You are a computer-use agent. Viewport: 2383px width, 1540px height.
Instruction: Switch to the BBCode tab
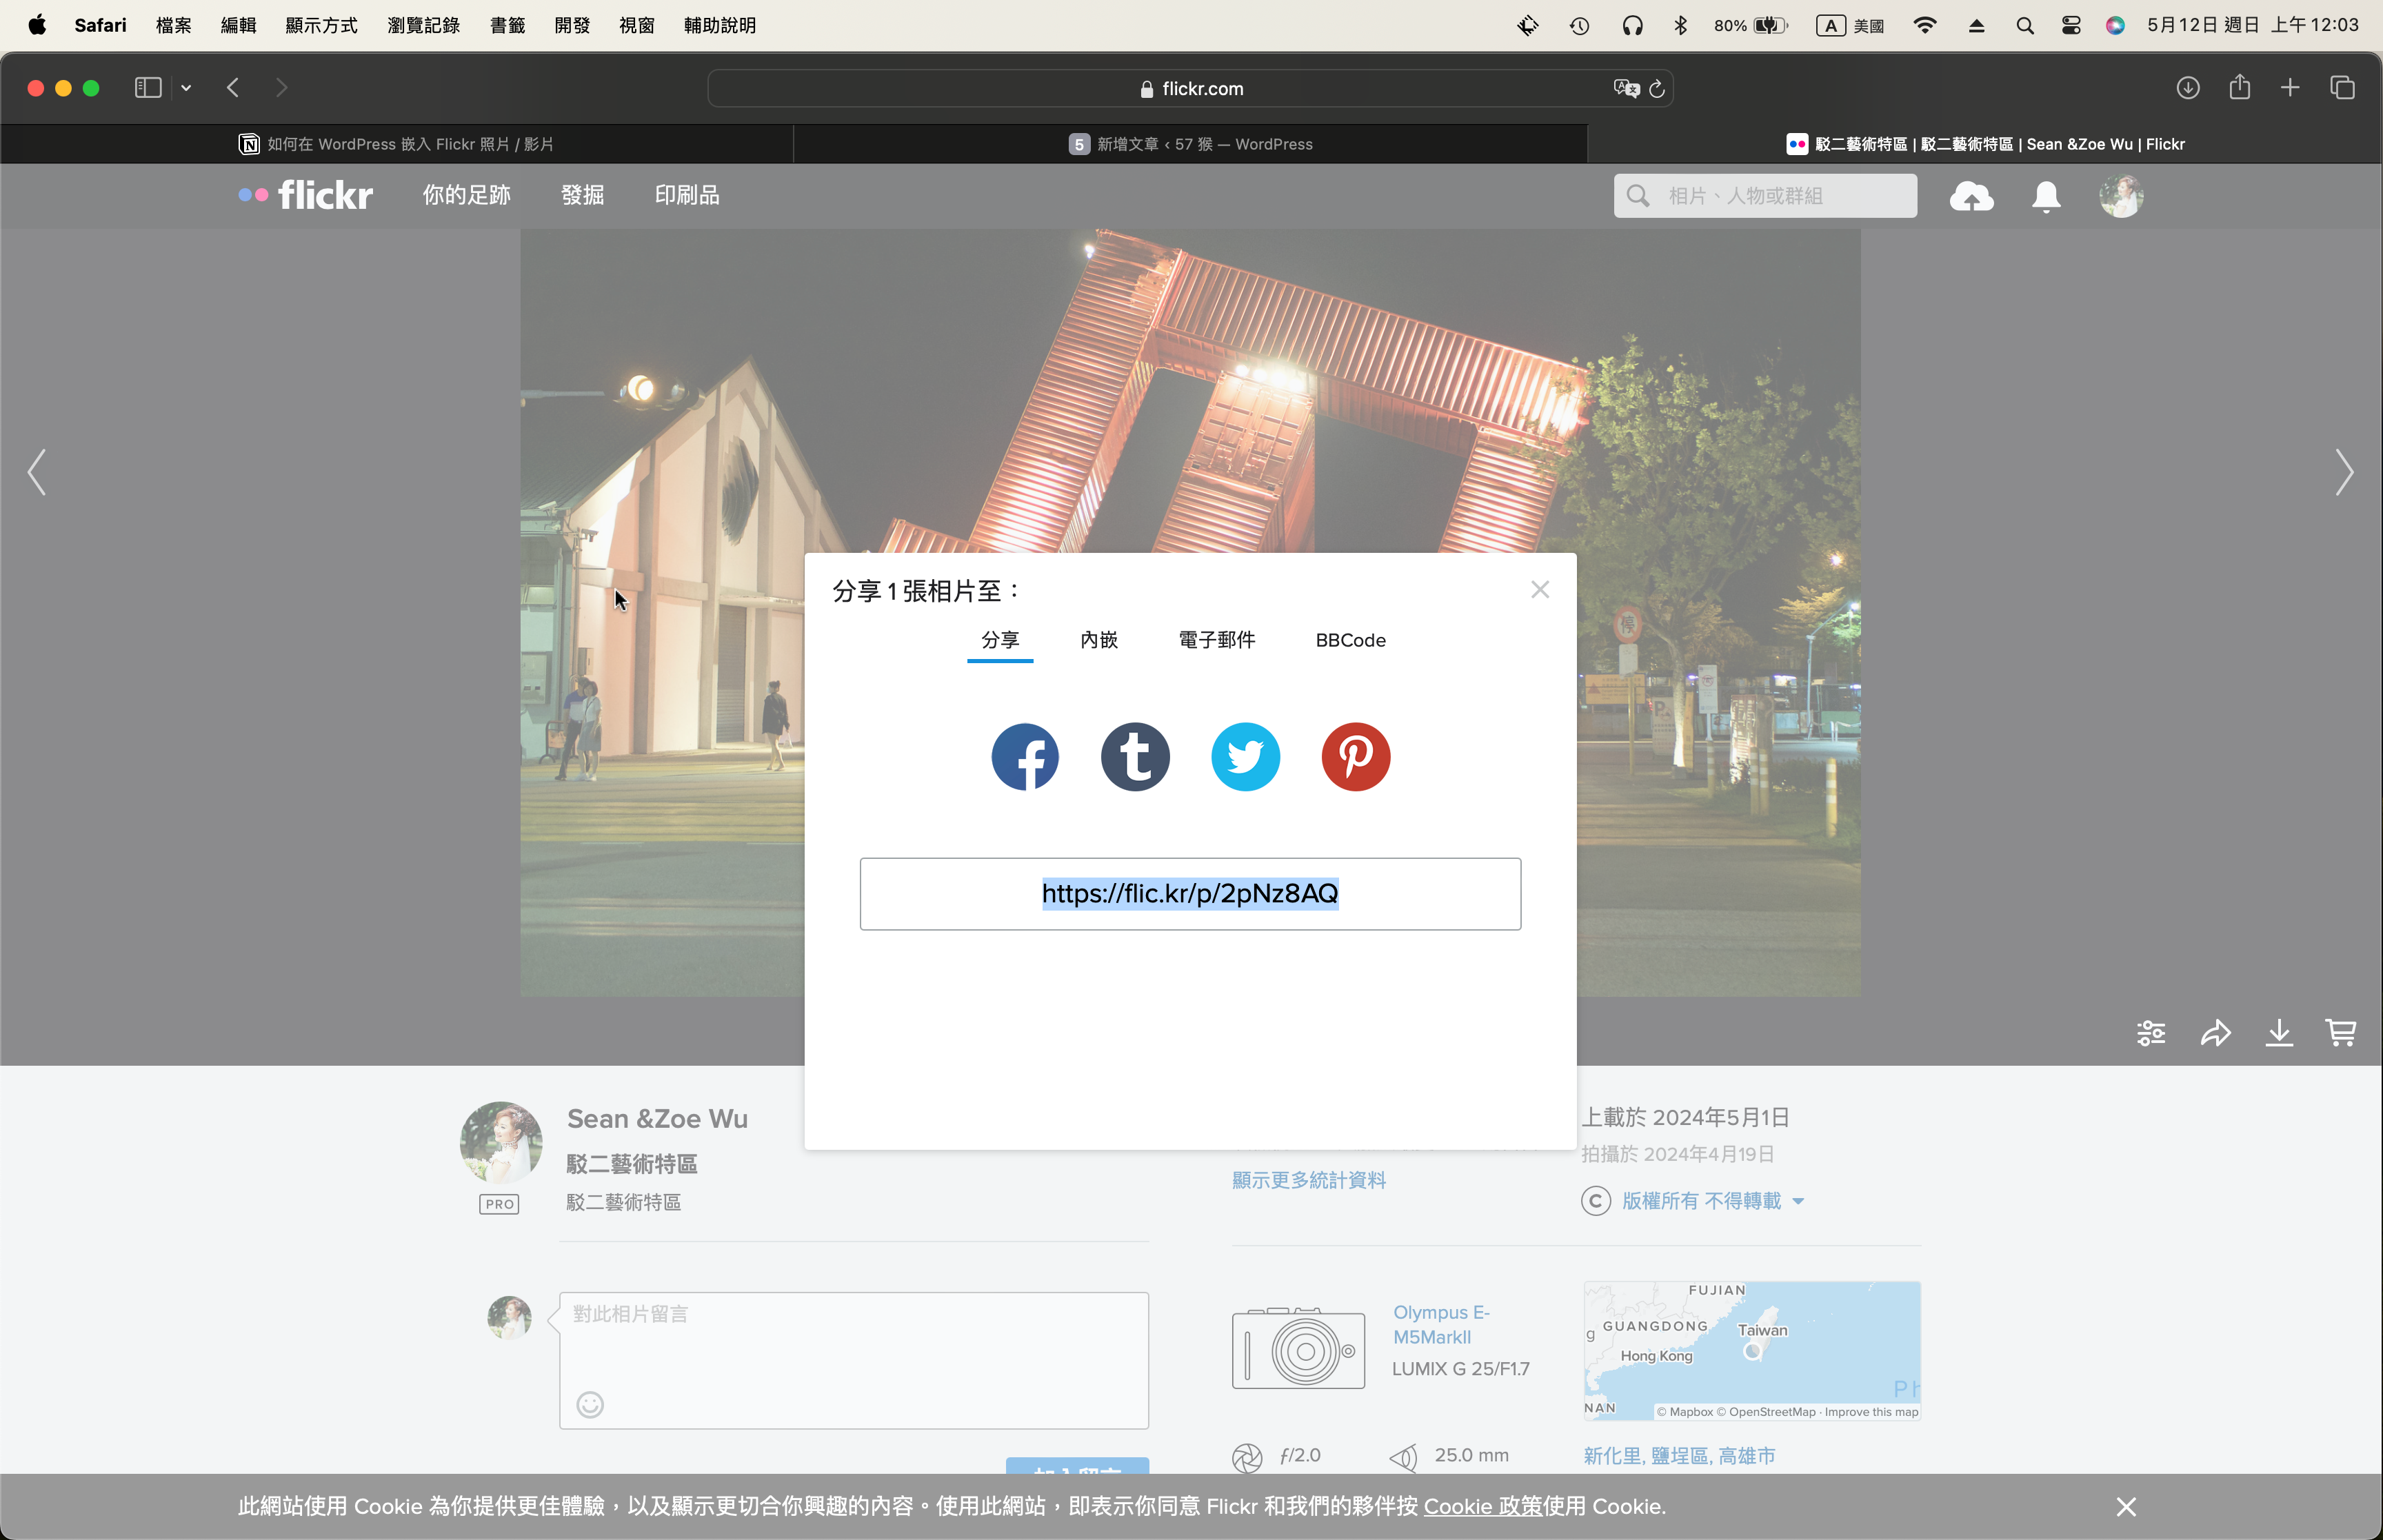point(1350,640)
